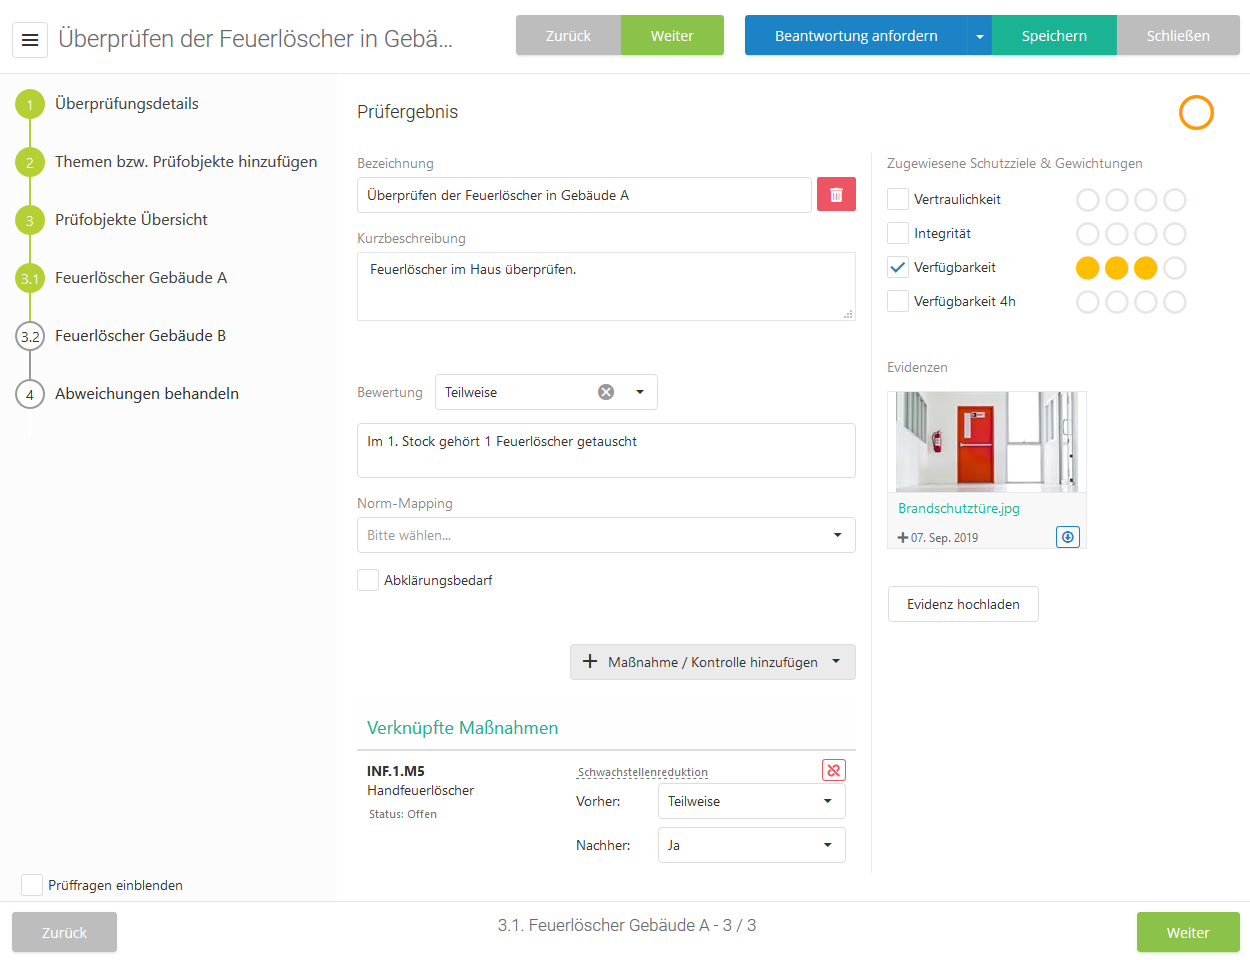Image resolution: width=1250 pixels, height=960 pixels.
Task: Click the orange status circle icon
Action: point(1195,113)
